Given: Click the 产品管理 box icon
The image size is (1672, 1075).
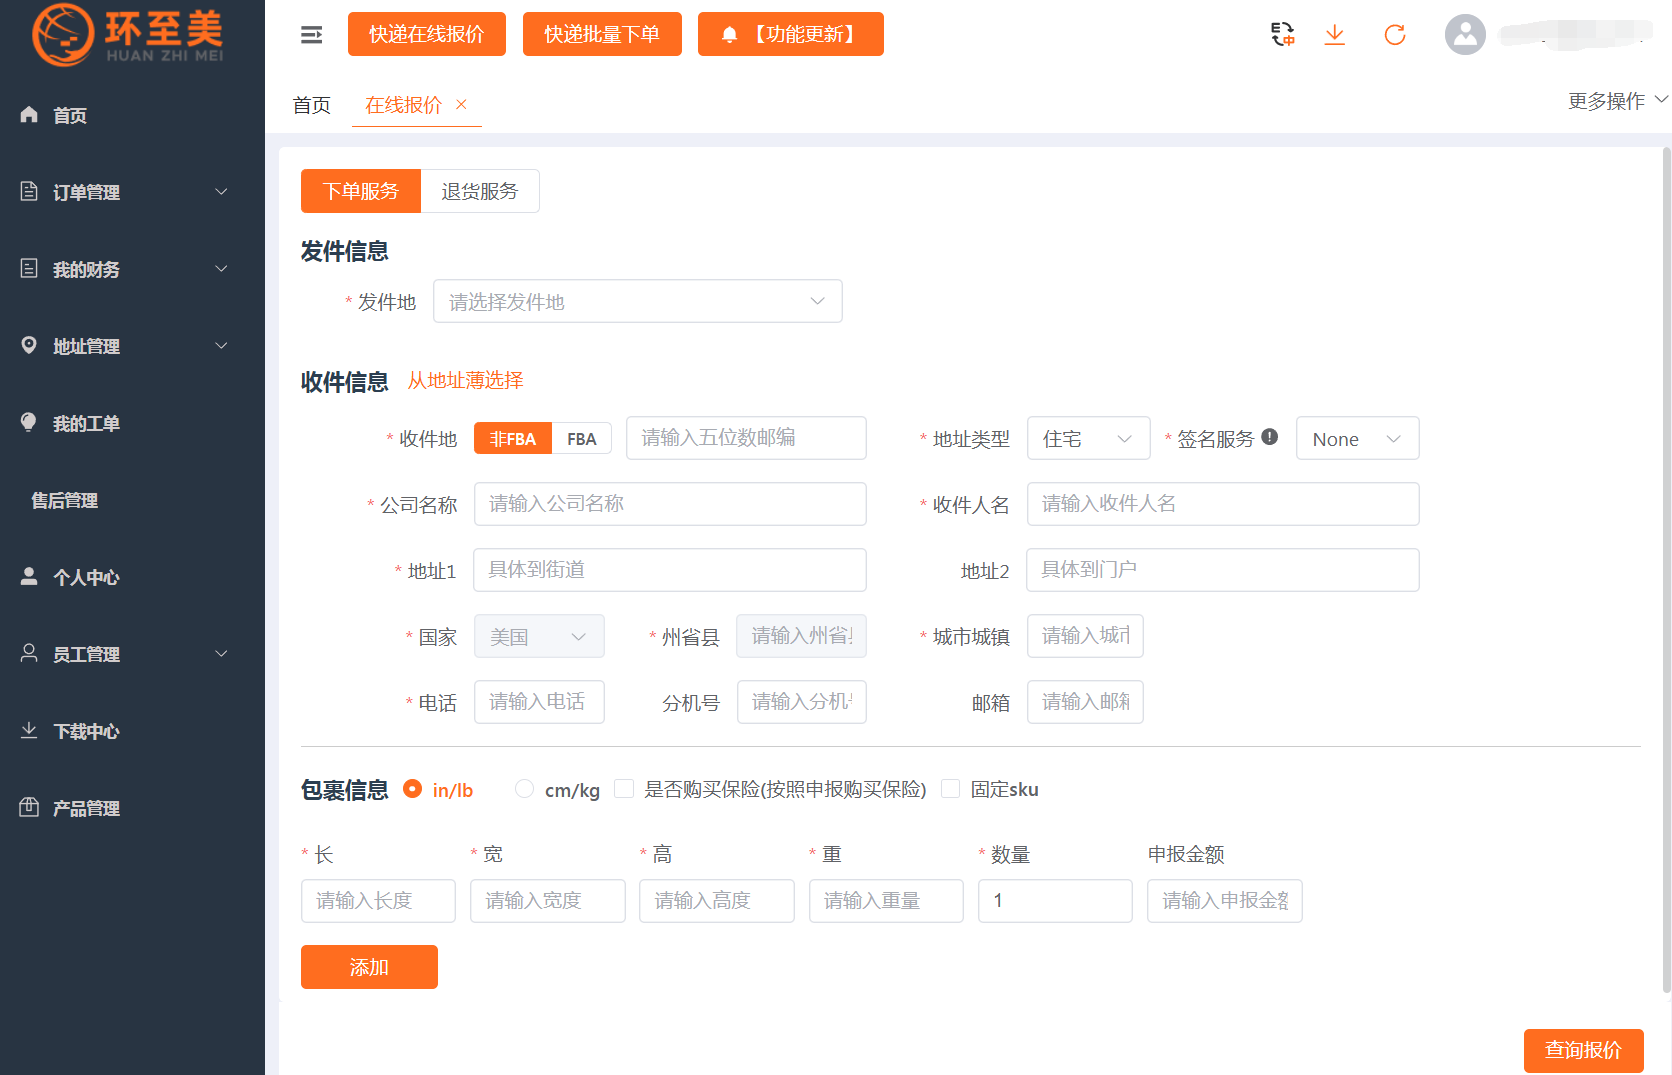Looking at the screenshot, I should [x=29, y=808].
